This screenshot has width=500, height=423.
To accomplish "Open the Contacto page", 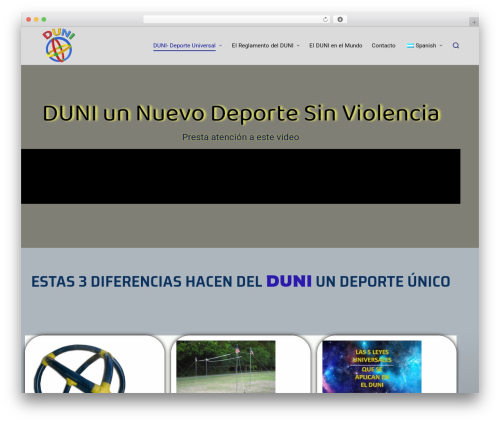I will pos(383,46).
